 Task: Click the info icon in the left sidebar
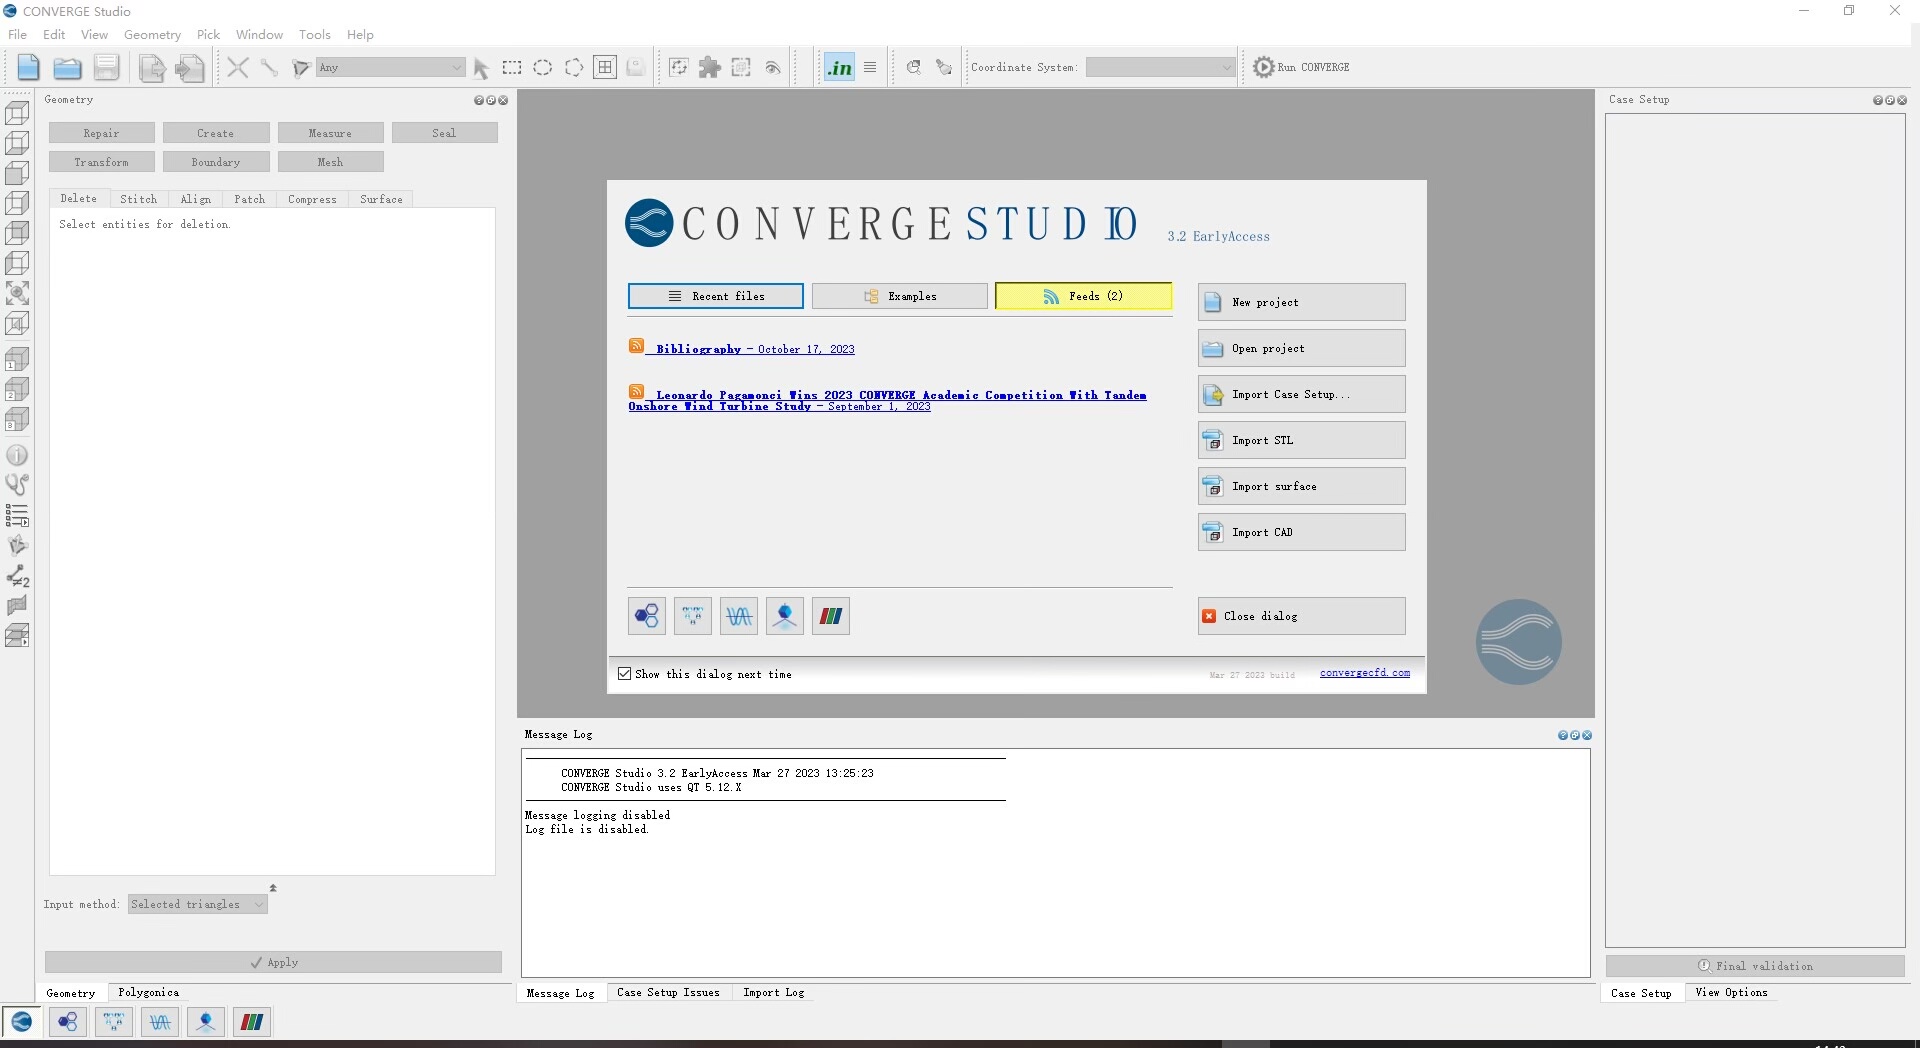pyautogui.click(x=17, y=455)
